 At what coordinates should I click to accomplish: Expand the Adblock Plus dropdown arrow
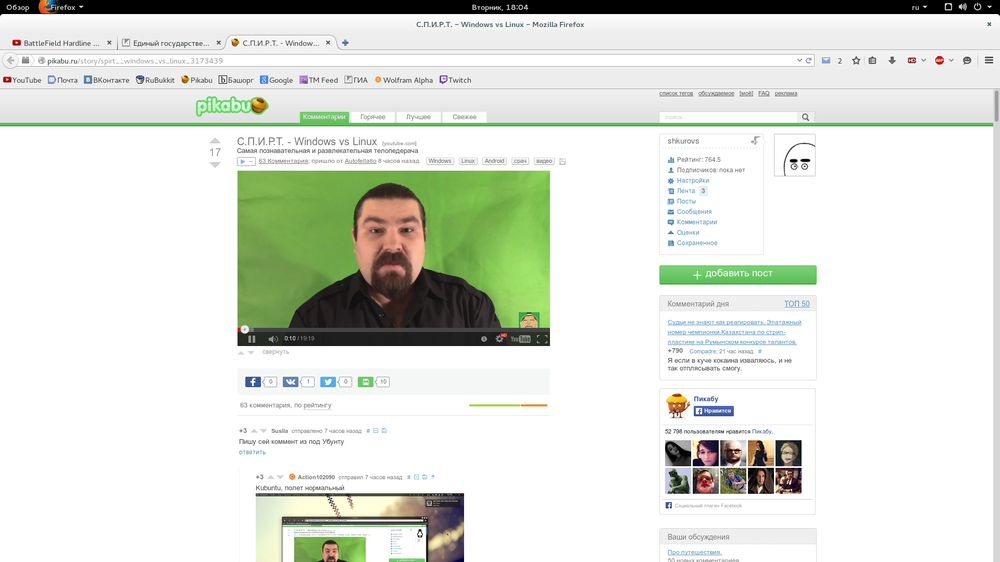pos(951,61)
